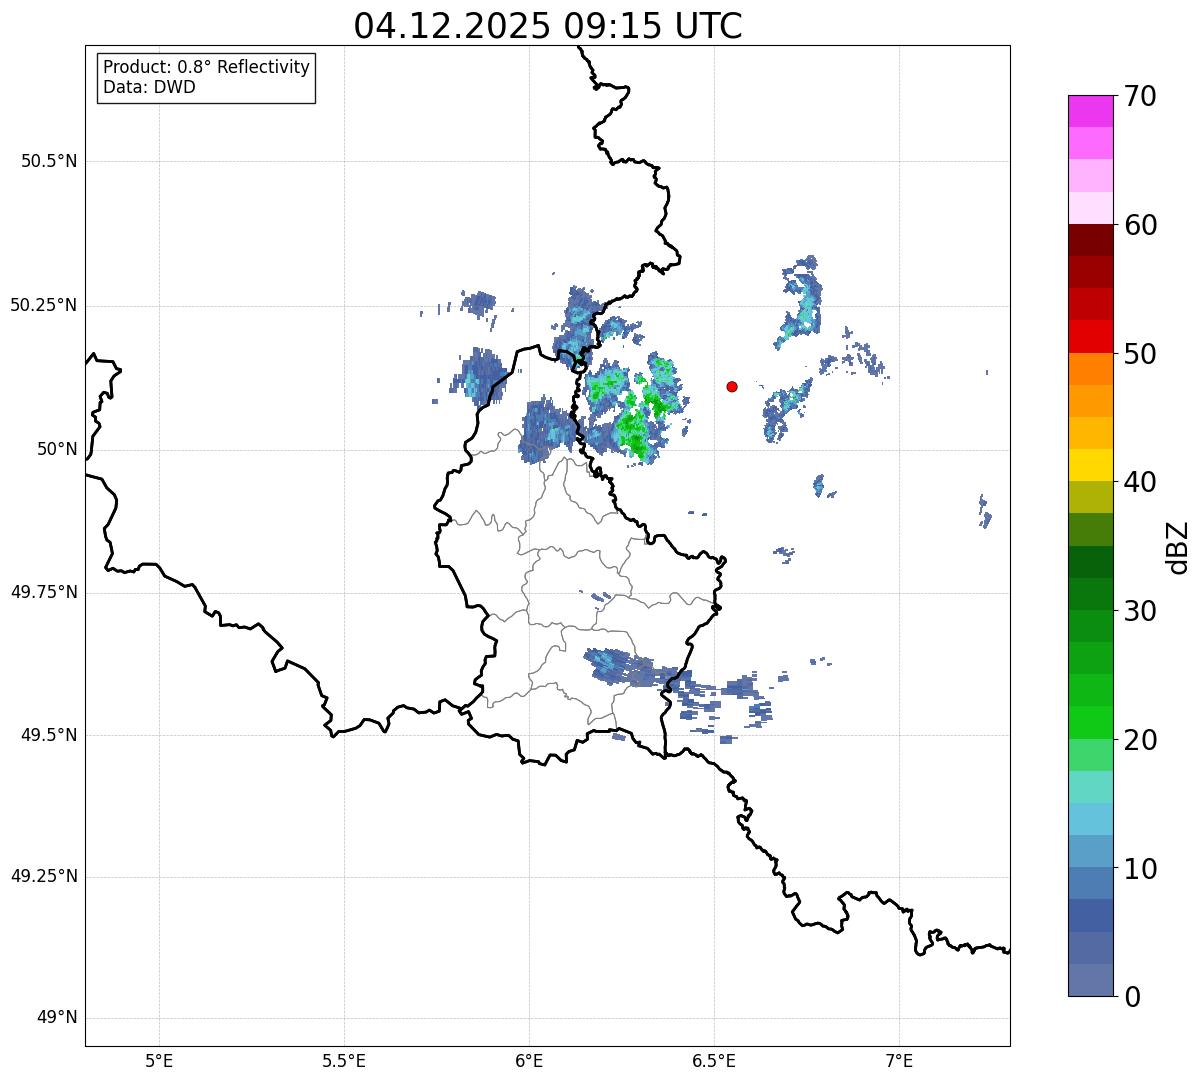
Task: Click the red dot radar site marker
Action: pyautogui.click(x=732, y=386)
